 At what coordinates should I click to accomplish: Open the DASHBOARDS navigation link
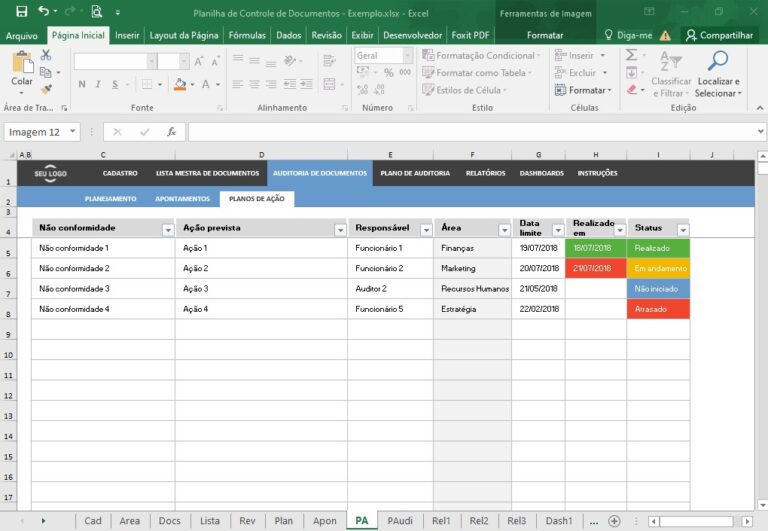[541, 173]
